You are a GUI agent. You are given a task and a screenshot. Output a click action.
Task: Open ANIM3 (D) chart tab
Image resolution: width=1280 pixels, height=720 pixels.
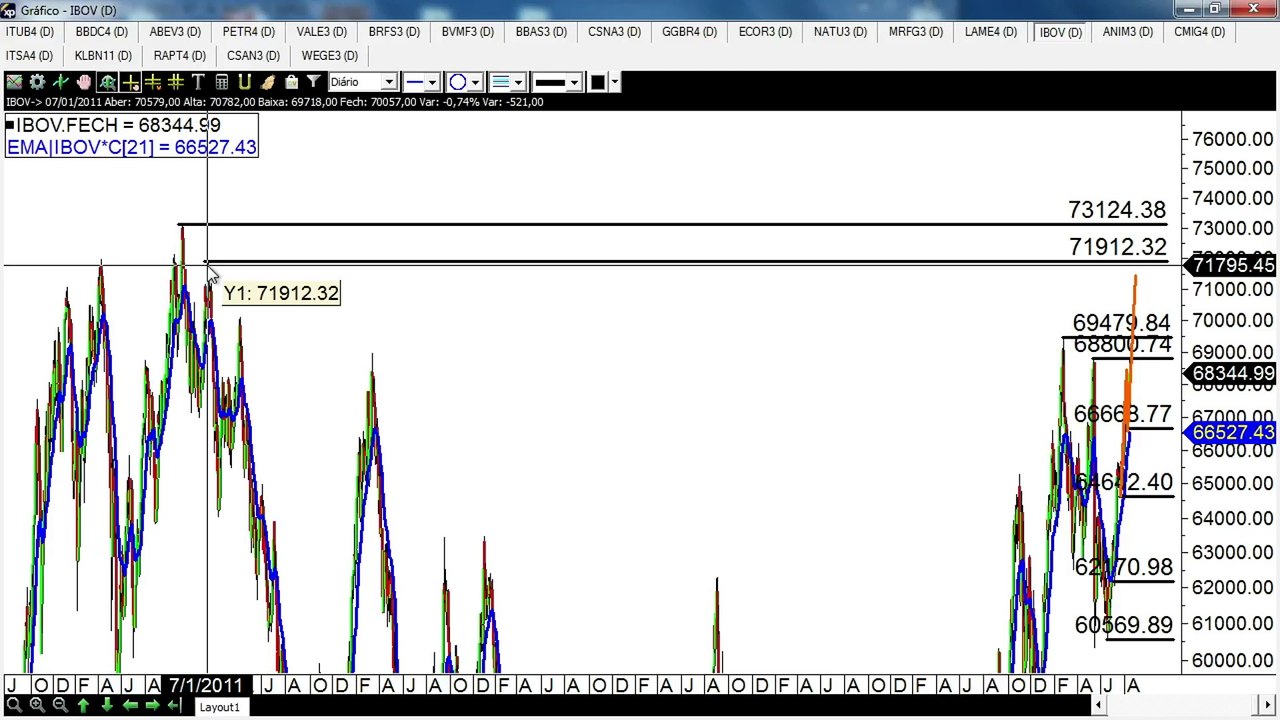point(1128,32)
